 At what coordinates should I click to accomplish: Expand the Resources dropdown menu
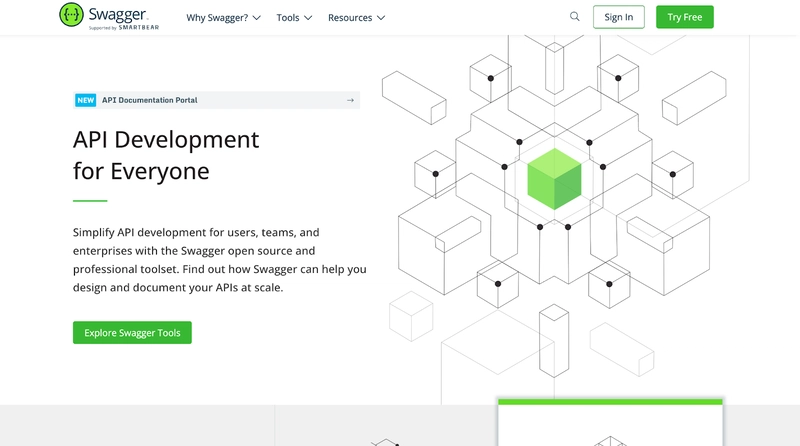tap(356, 17)
